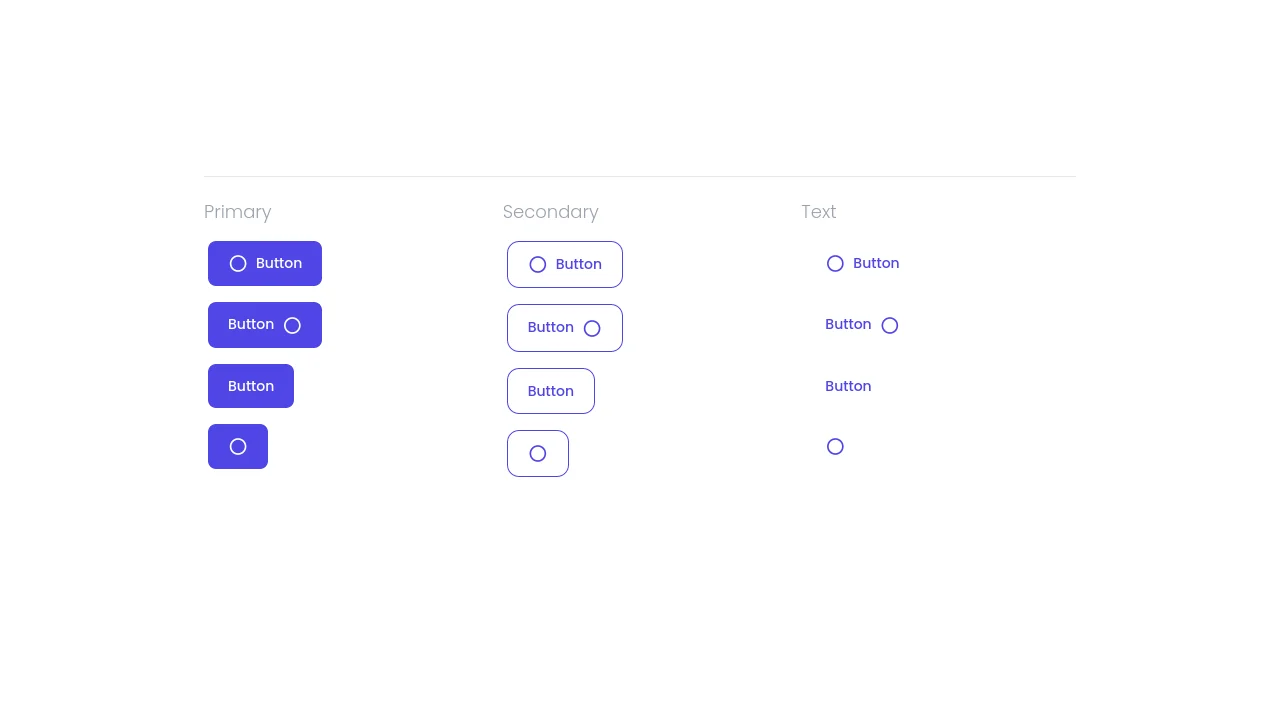This screenshot has height=720, width=1280.
Task: Click the outlined secondary icon-only button
Action: pyautogui.click(x=538, y=454)
